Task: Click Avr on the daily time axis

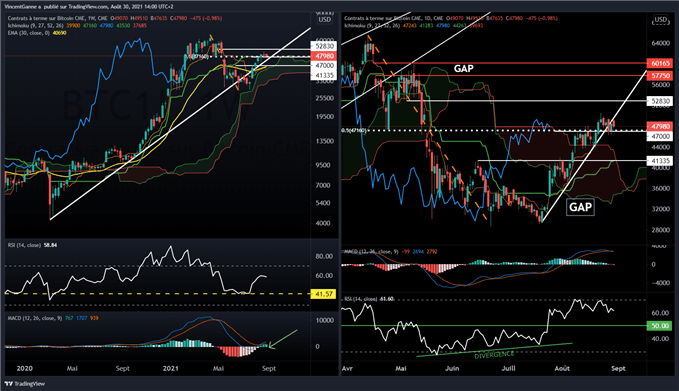Action: click(x=347, y=368)
